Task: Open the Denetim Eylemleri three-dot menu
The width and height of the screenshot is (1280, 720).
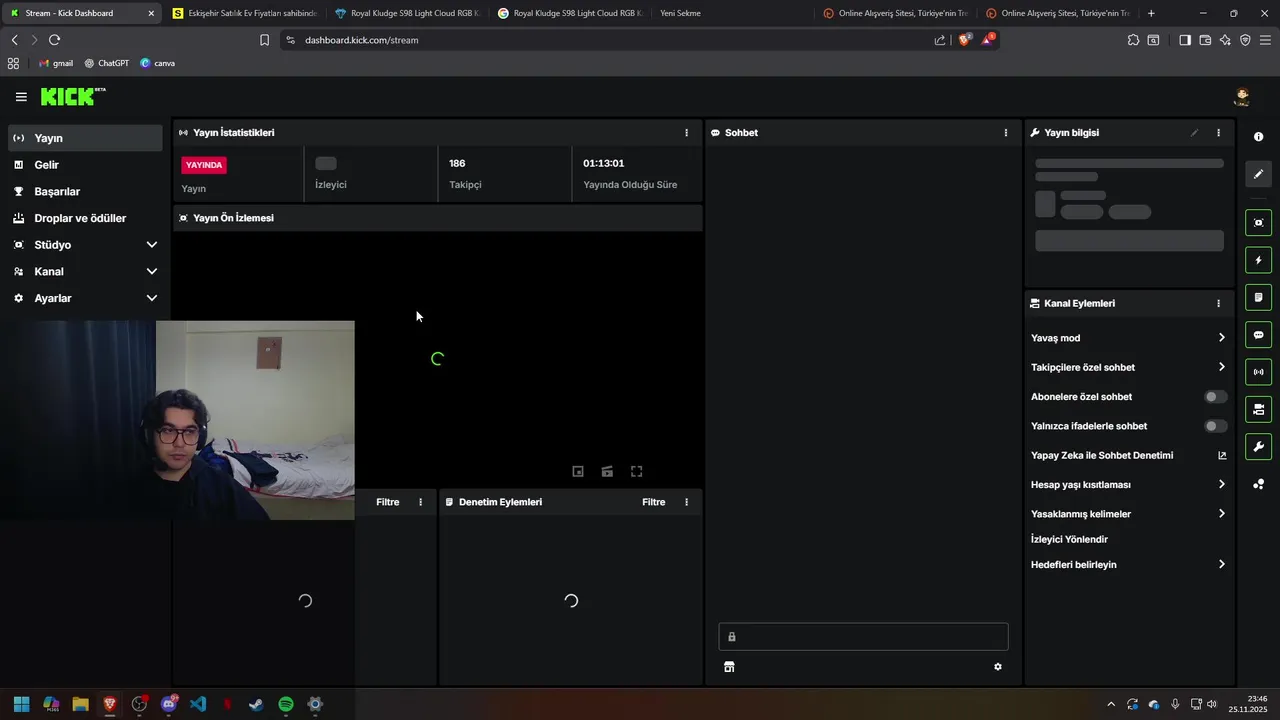Action: (x=686, y=502)
